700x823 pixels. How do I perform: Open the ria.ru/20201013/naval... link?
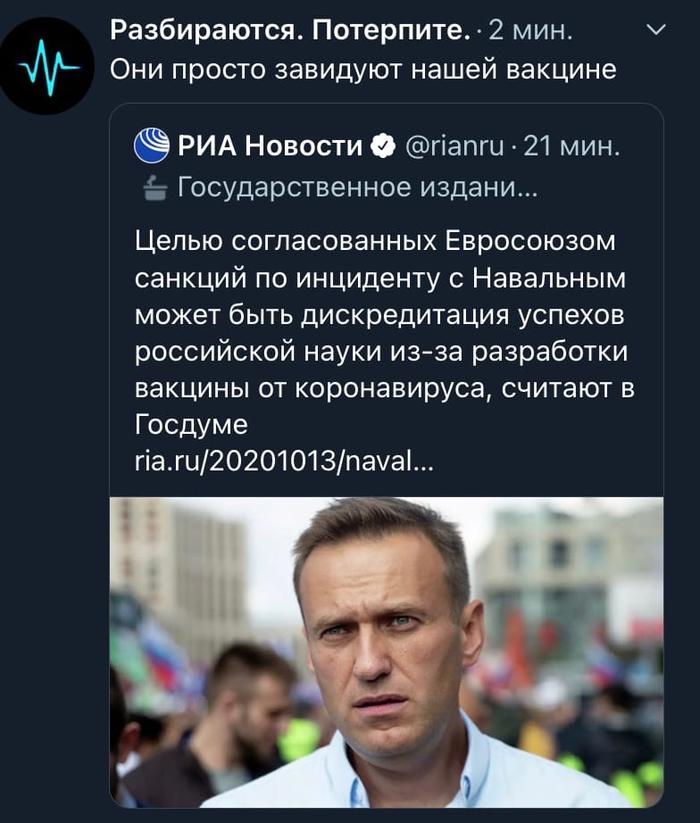click(x=284, y=463)
